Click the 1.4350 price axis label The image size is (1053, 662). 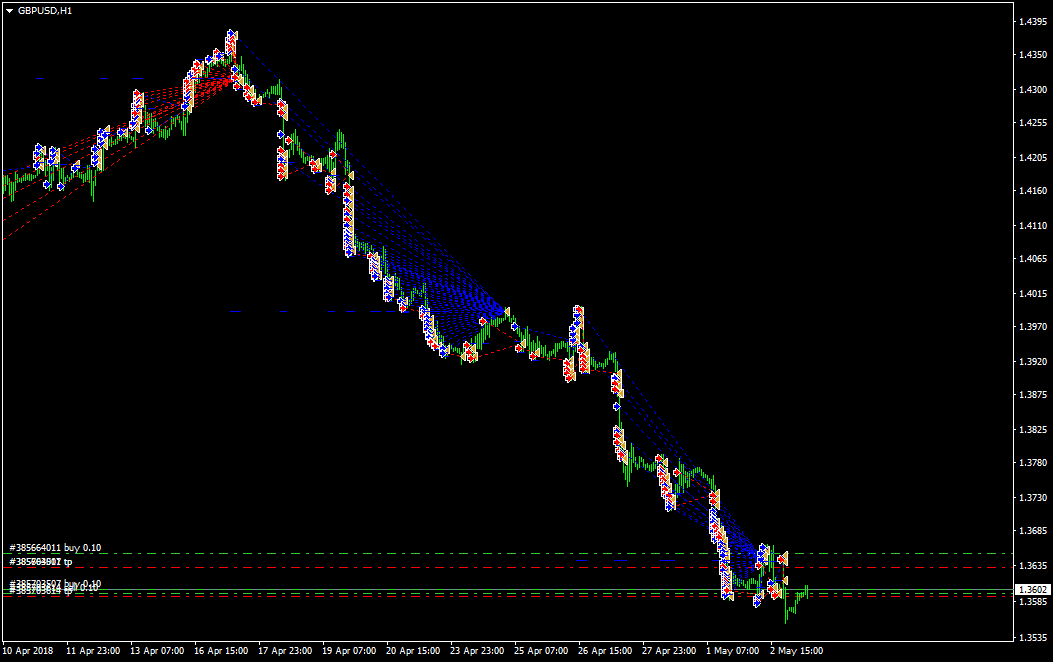[x=1032, y=55]
